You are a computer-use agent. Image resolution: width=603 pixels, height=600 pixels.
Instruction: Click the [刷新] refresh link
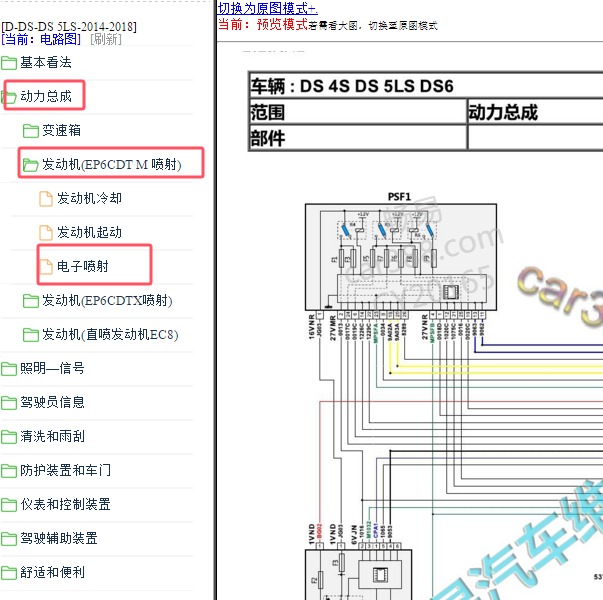(x=106, y=39)
